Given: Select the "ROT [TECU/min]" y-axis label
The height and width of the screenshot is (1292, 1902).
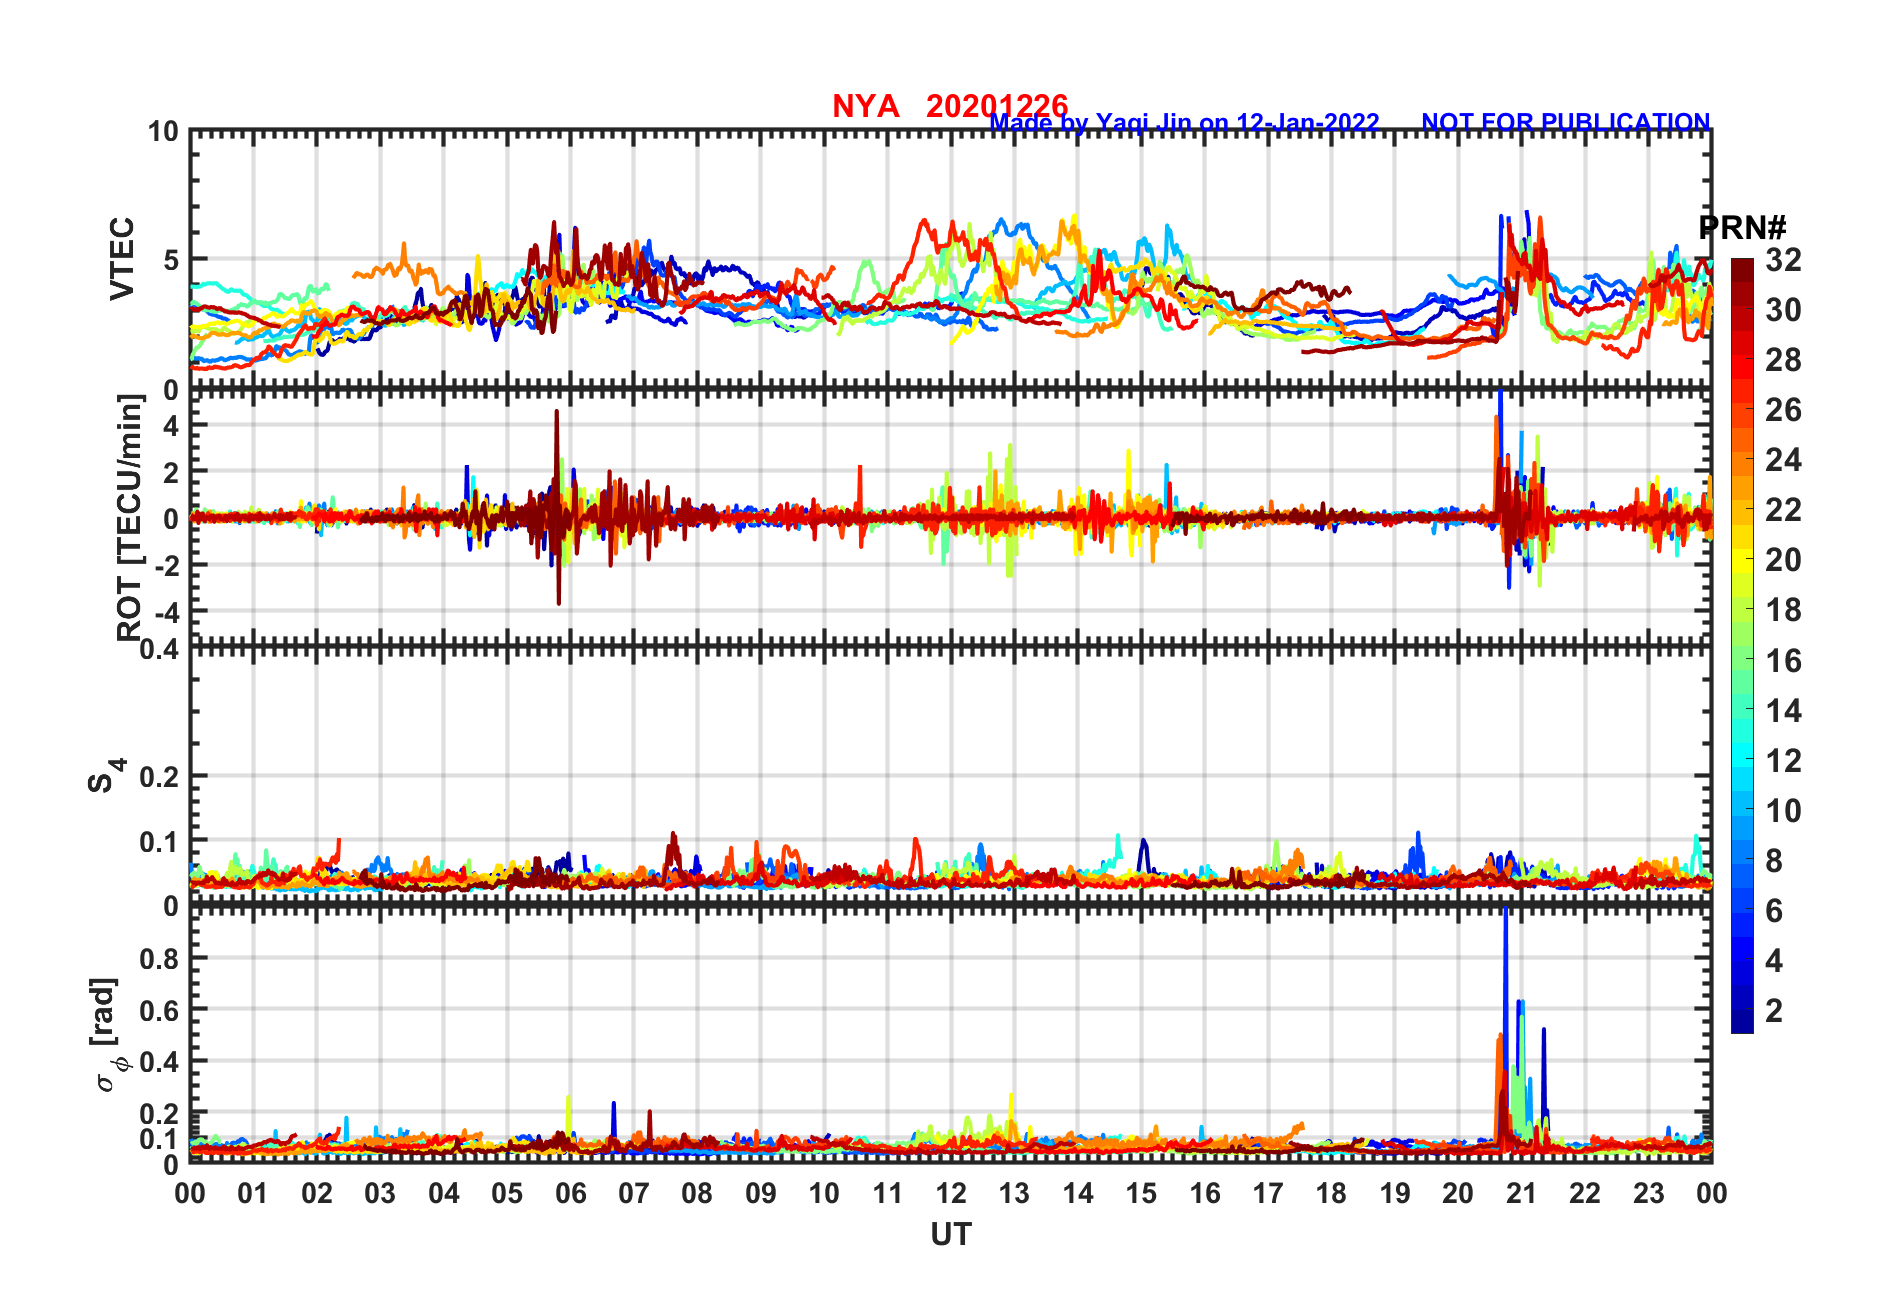Looking at the screenshot, I should (x=130, y=518).
